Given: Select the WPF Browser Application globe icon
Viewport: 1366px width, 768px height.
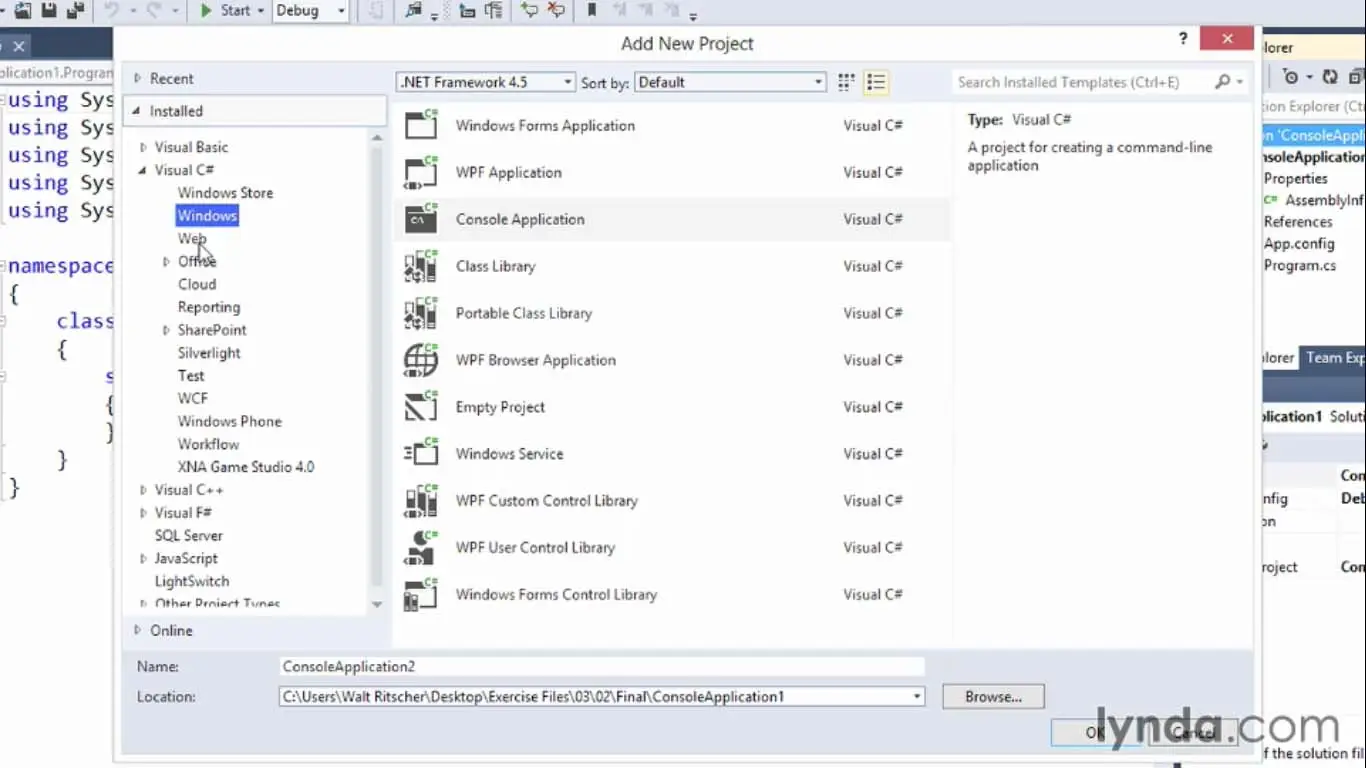Looking at the screenshot, I should pyautogui.click(x=421, y=360).
